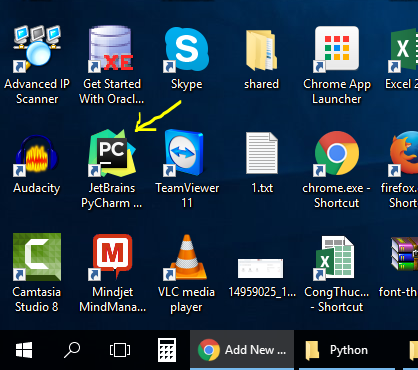Click the 'VLC media player' label text
The image size is (418, 370).
[x=186, y=299]
